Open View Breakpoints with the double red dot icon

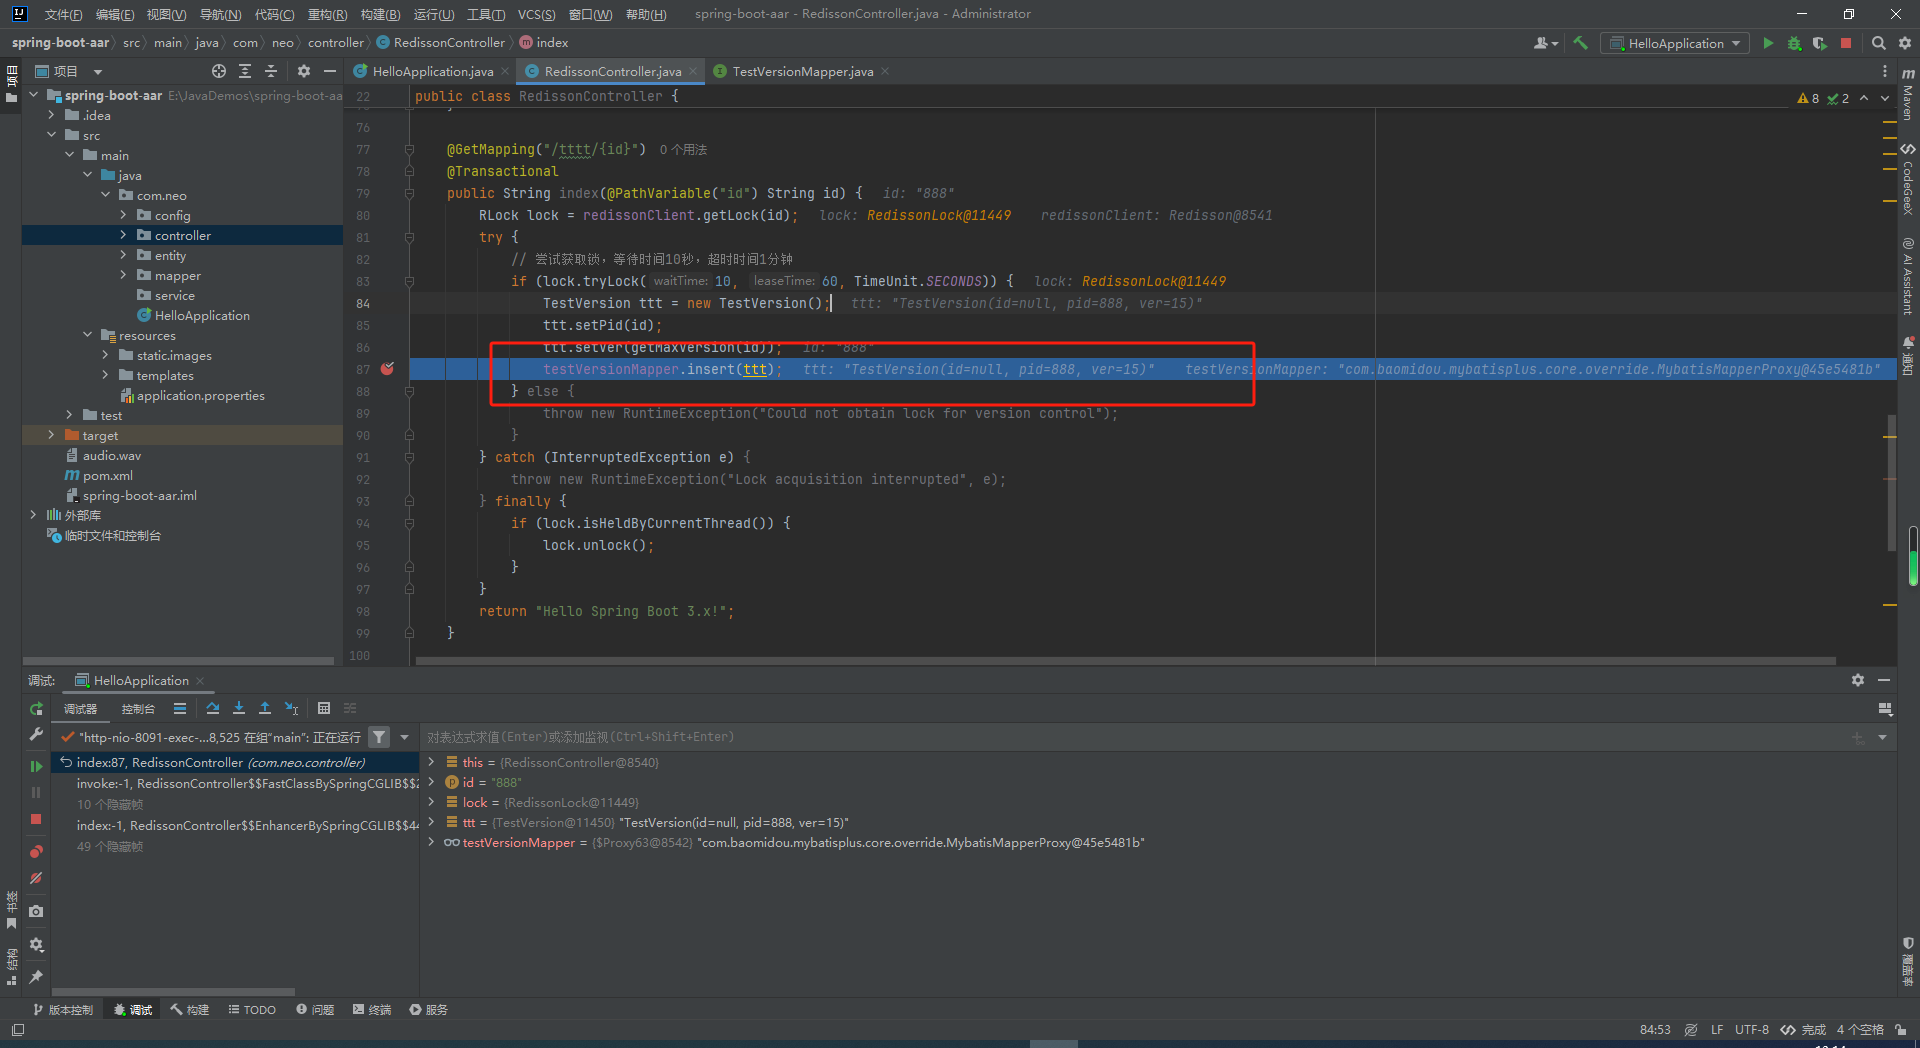point(36,852)
